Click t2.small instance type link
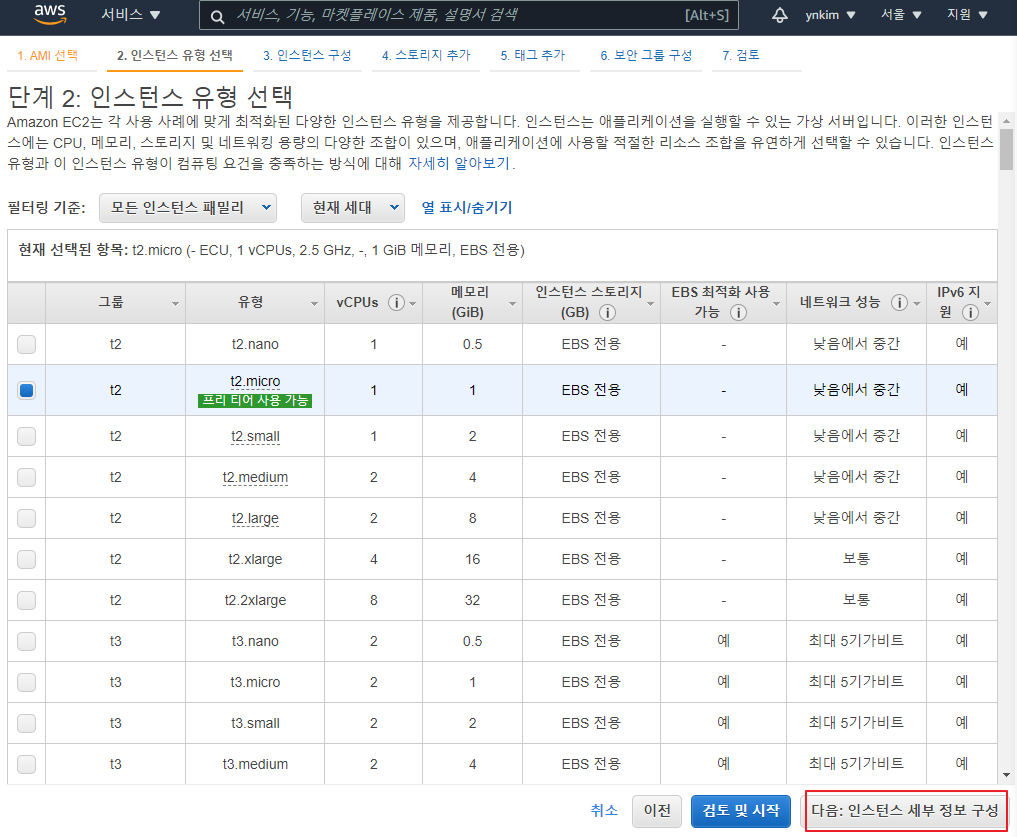The height and width of the screenshot is (837, 1017). (256, 437)
